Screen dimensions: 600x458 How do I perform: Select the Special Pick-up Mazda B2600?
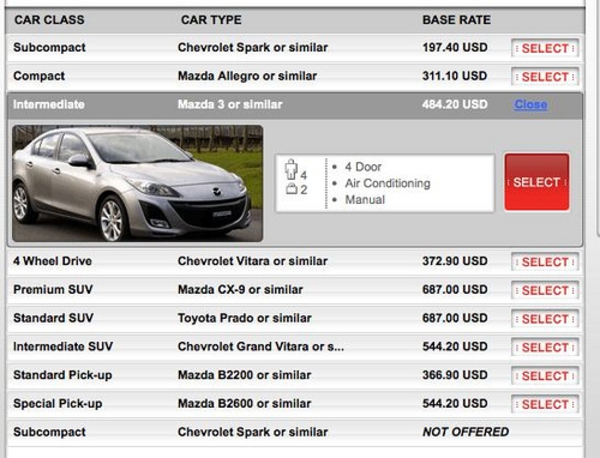coord(544,404)
